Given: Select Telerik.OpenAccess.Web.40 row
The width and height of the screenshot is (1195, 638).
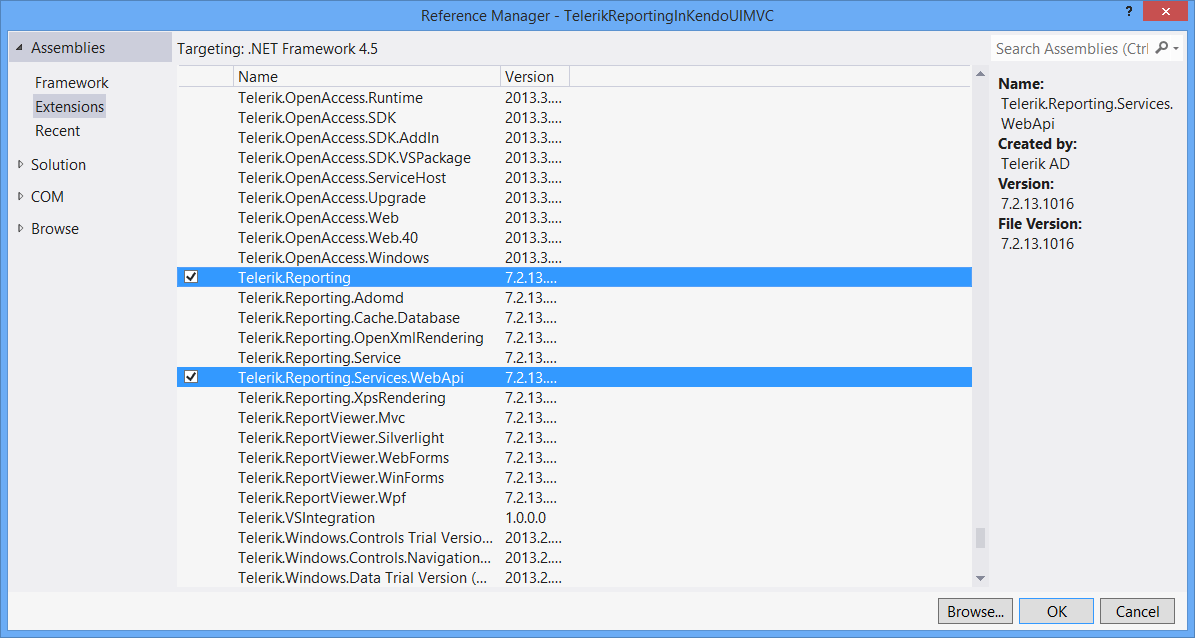Looking at the screenshot, I should pos(574,237).
